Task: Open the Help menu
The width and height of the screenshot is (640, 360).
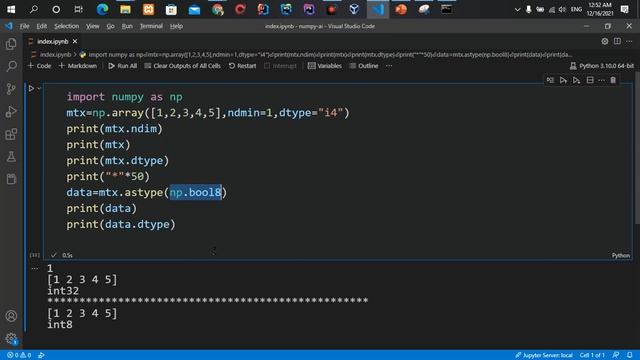Action: 176,26
